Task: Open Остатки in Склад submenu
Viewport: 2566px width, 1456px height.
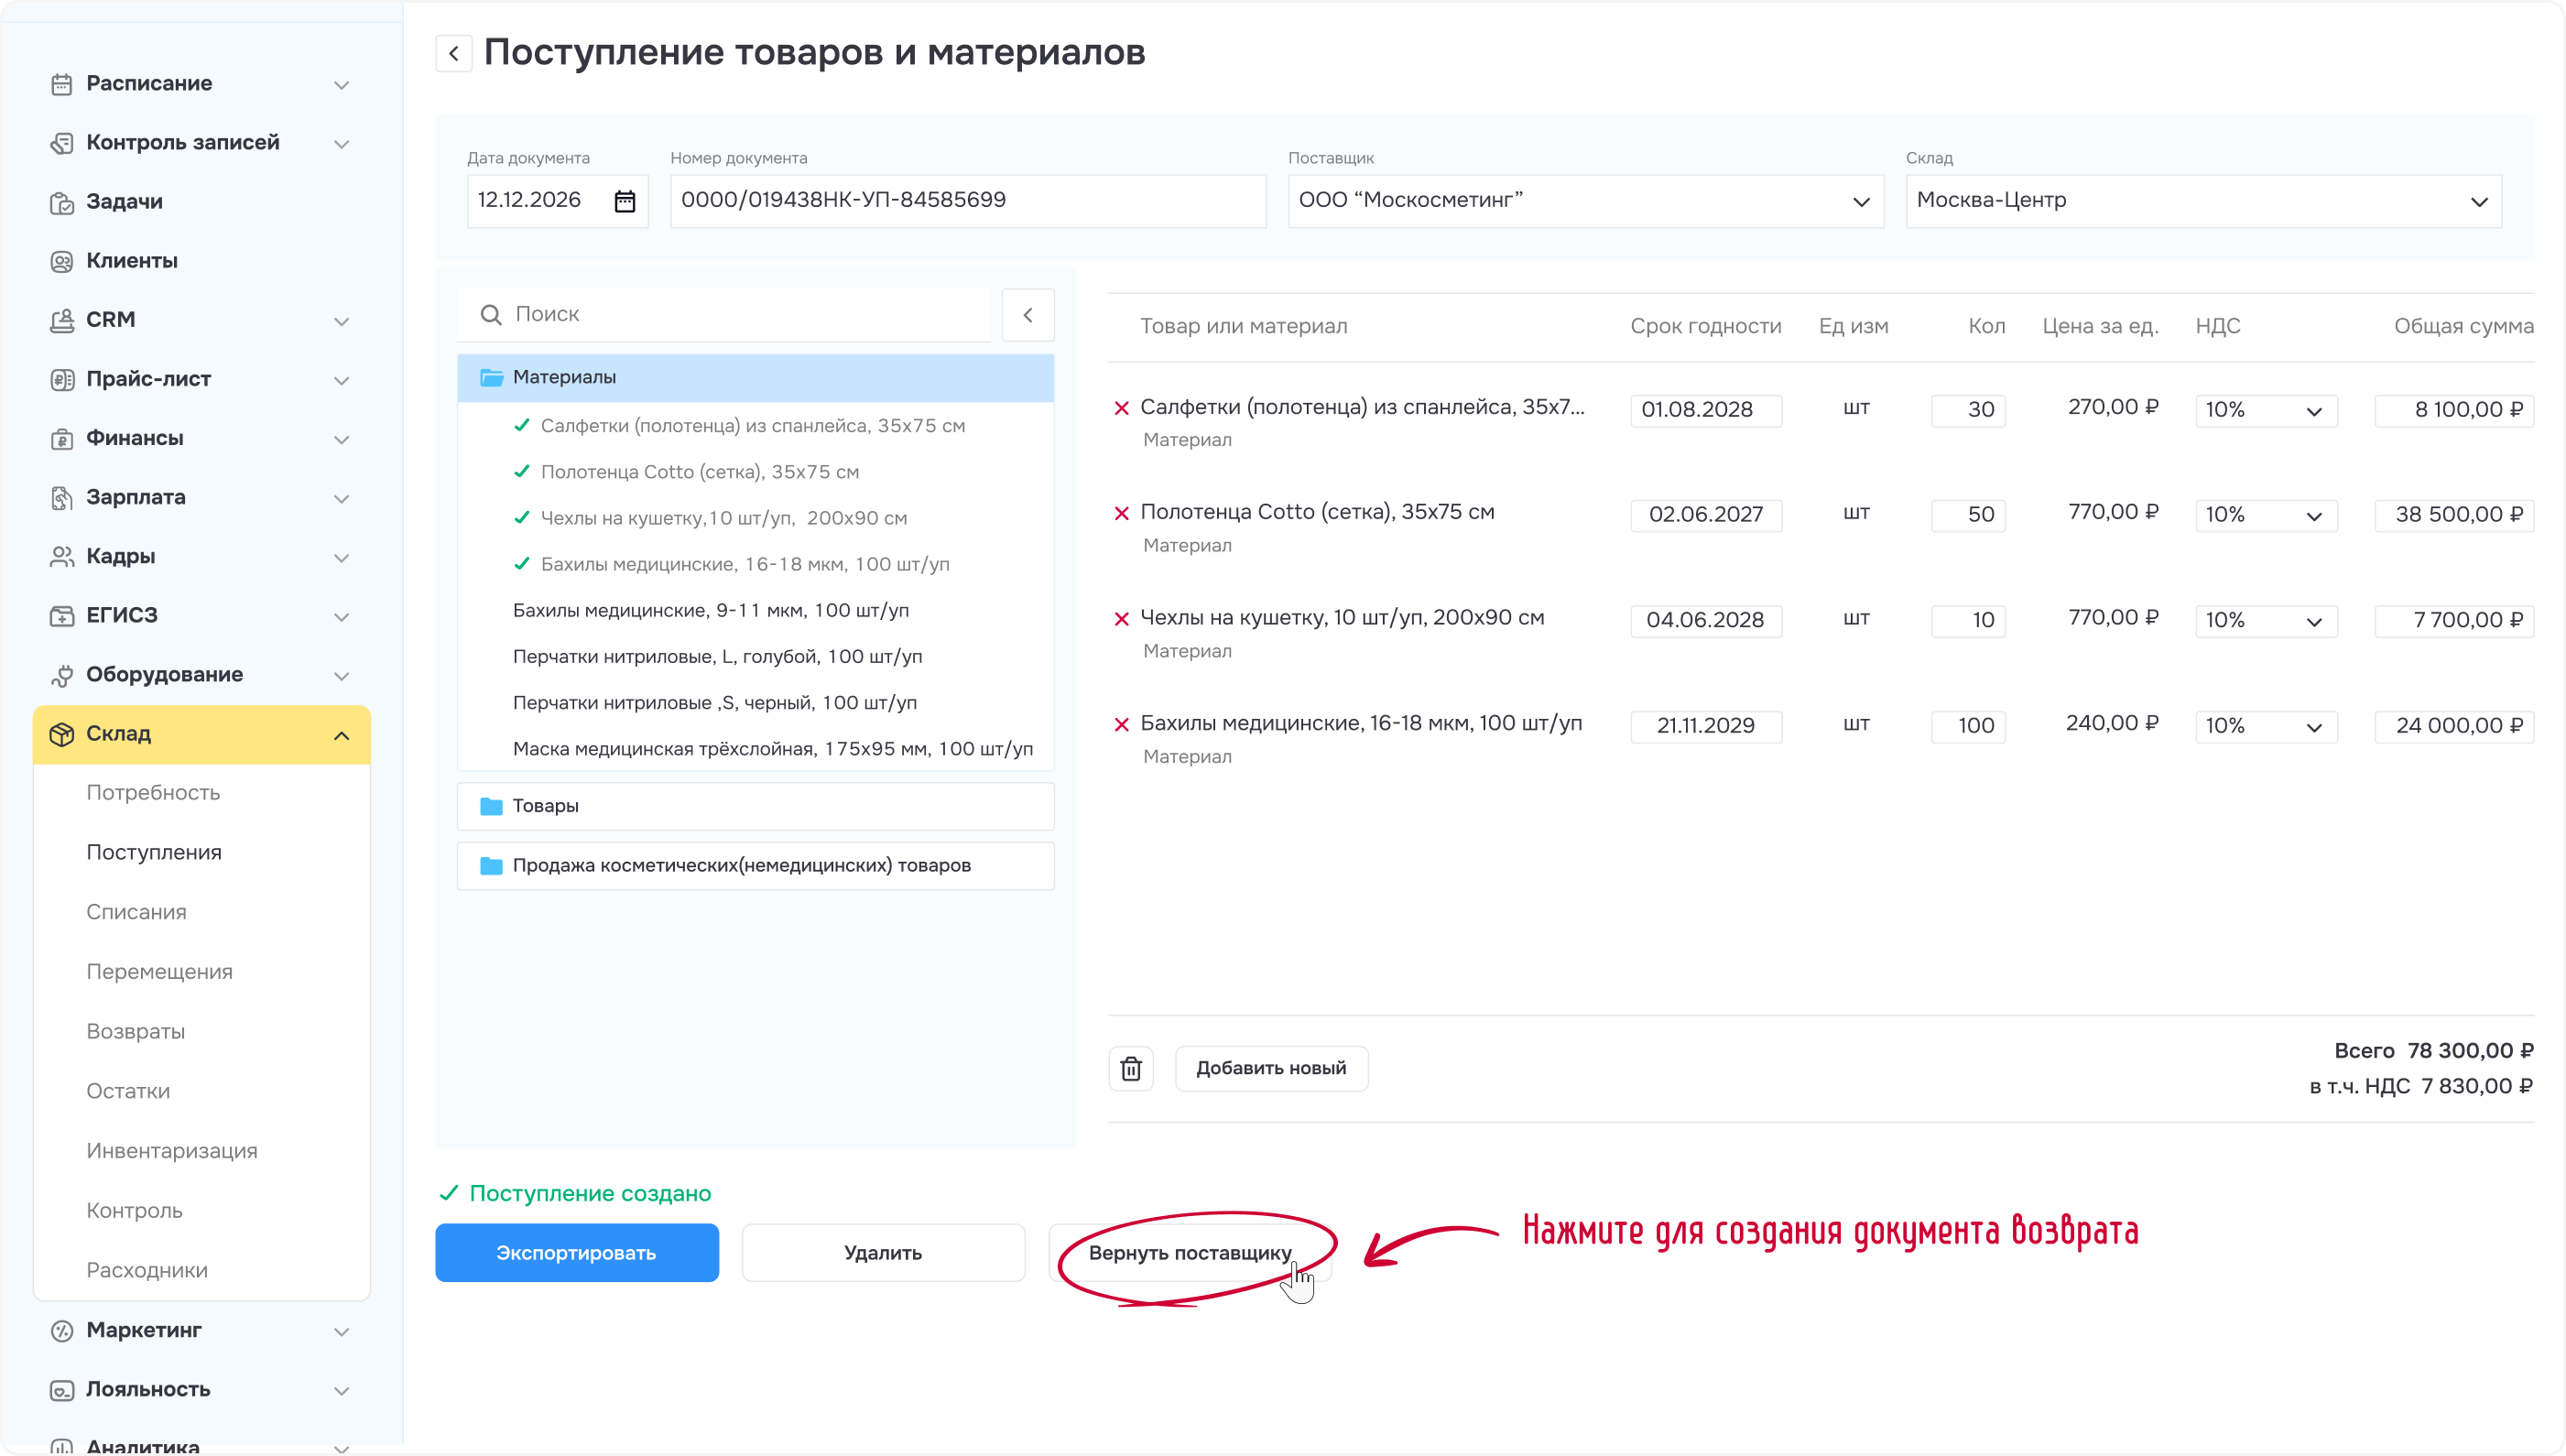Action: pos(128,1092)
